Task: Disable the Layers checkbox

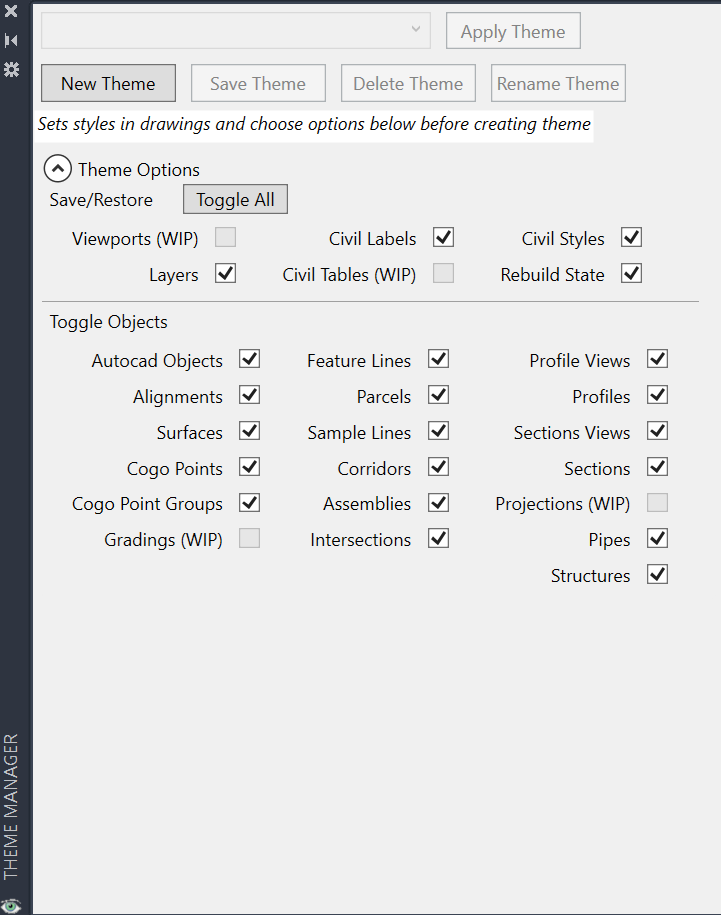Action: (226, 273)
